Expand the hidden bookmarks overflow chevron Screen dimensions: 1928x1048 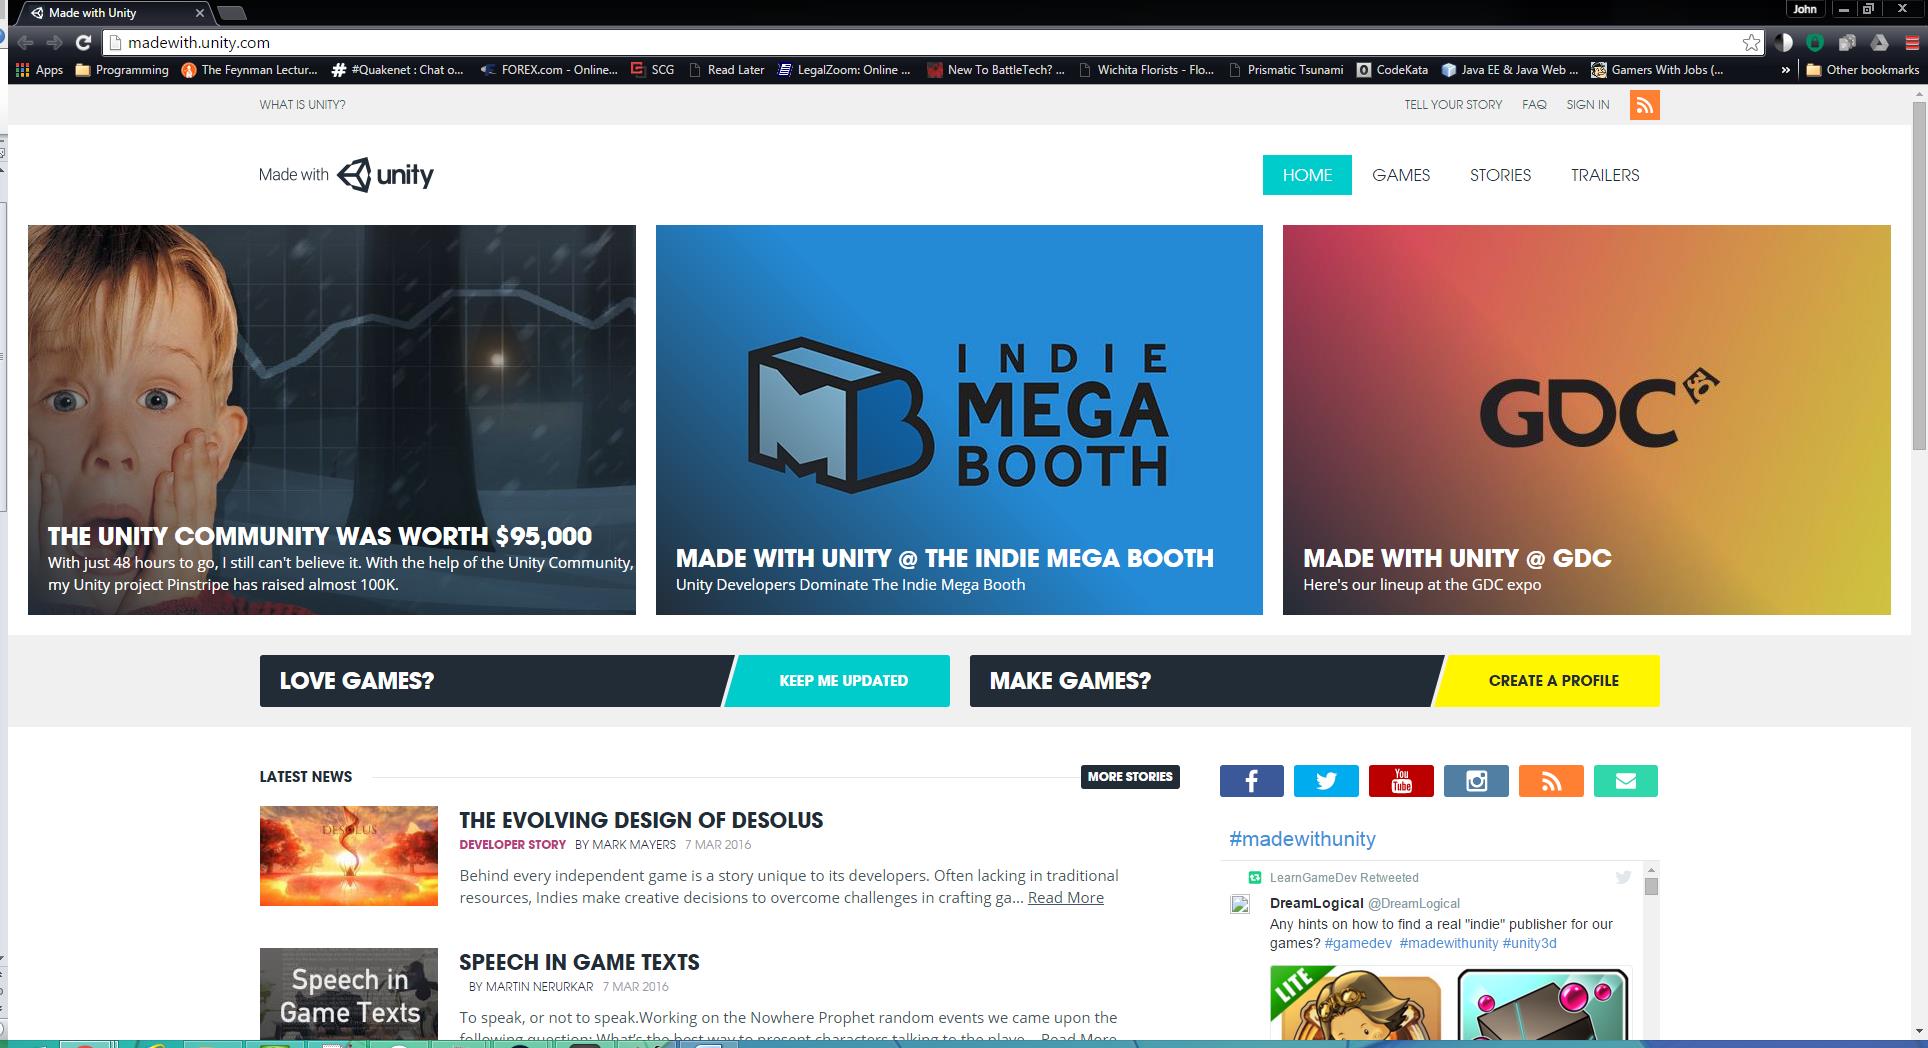click(x=1786, y=70)
